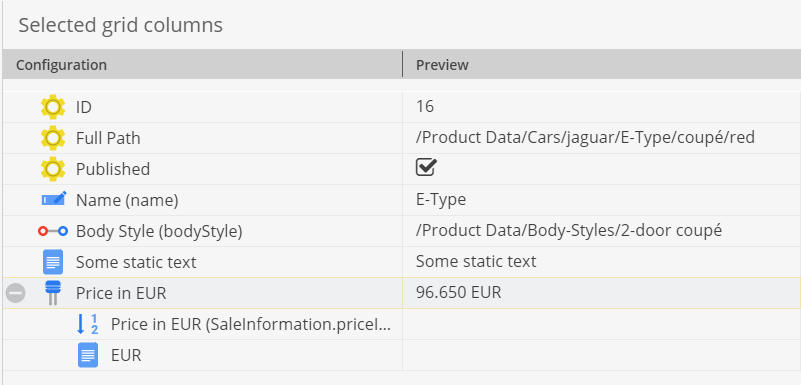Click preview path Body-Styles/2-door coupé
Screen dimensions: 801x385
pyautogui.click(x=569, y=231)
